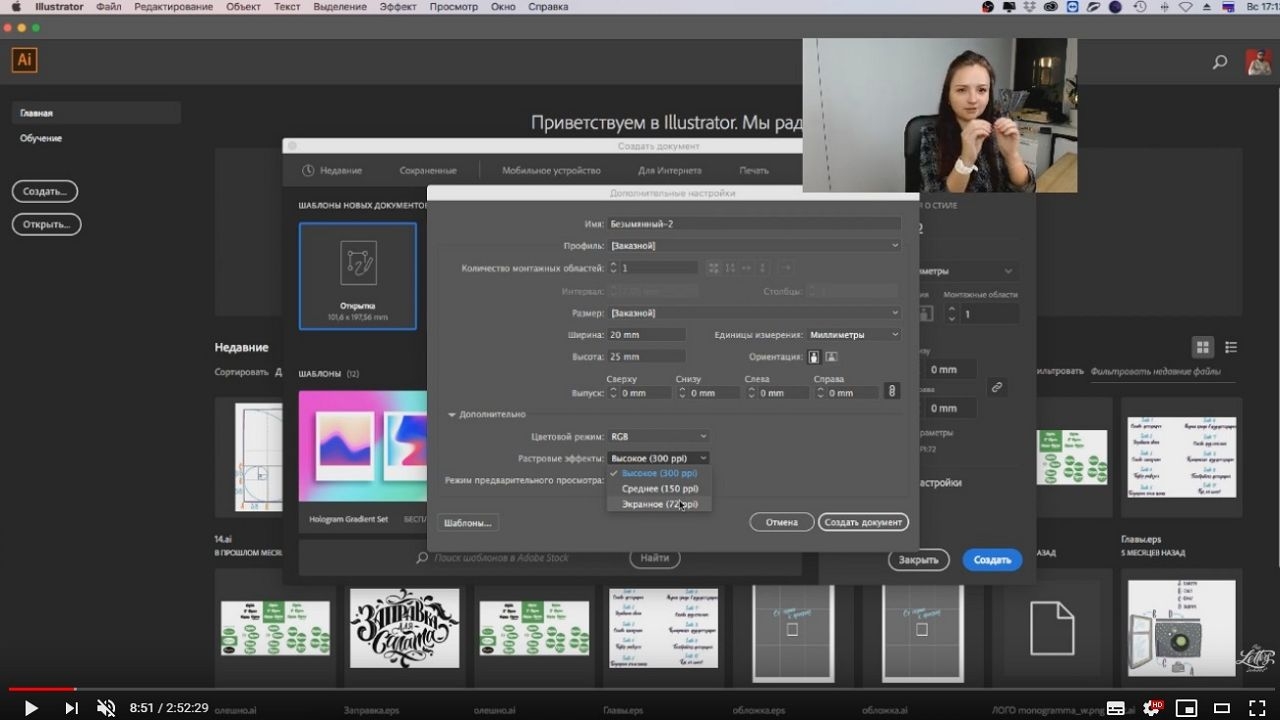
Task: Open the Профиль dropdown
Action: coord(755,245)
